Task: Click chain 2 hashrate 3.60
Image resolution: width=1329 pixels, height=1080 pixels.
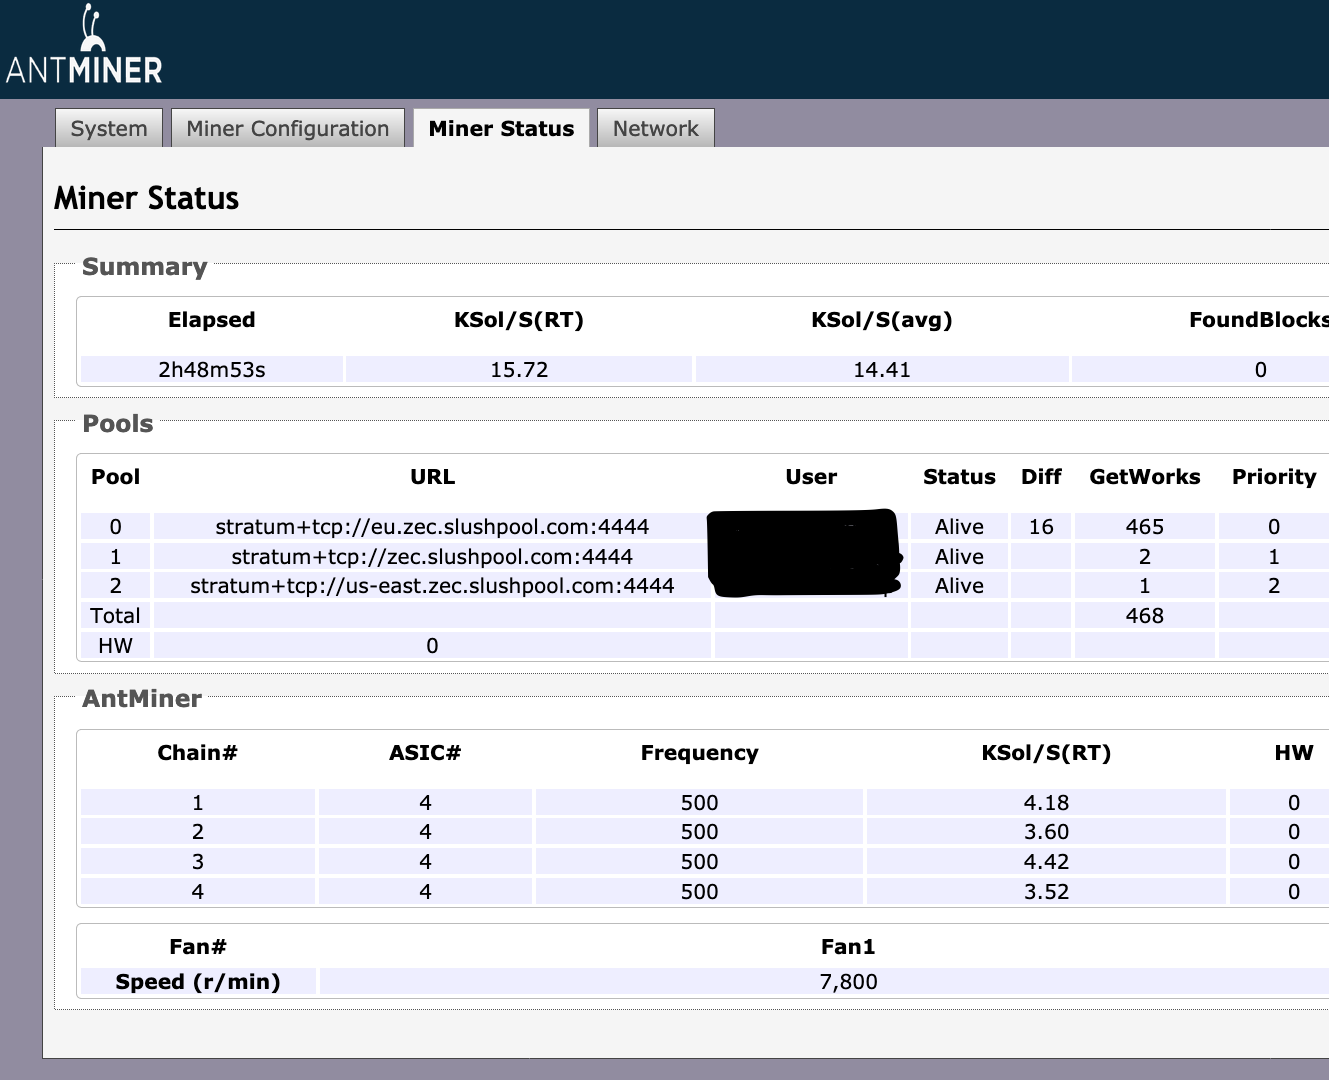Action: click(1046, 831)
